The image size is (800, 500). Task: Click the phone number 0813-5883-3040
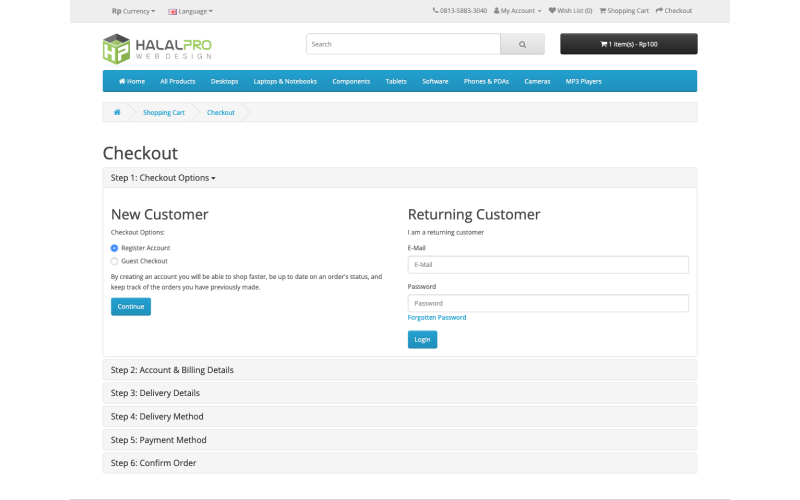coord(460,11)
